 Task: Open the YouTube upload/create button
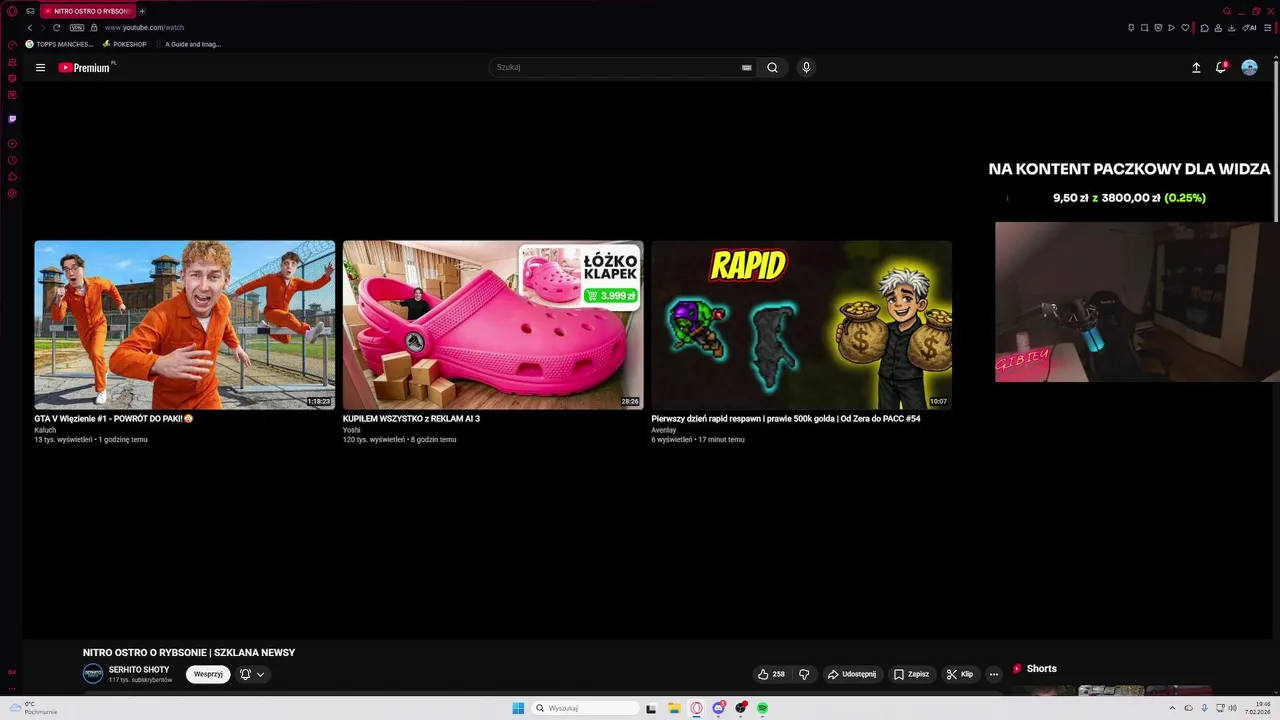coord(1196,68)
